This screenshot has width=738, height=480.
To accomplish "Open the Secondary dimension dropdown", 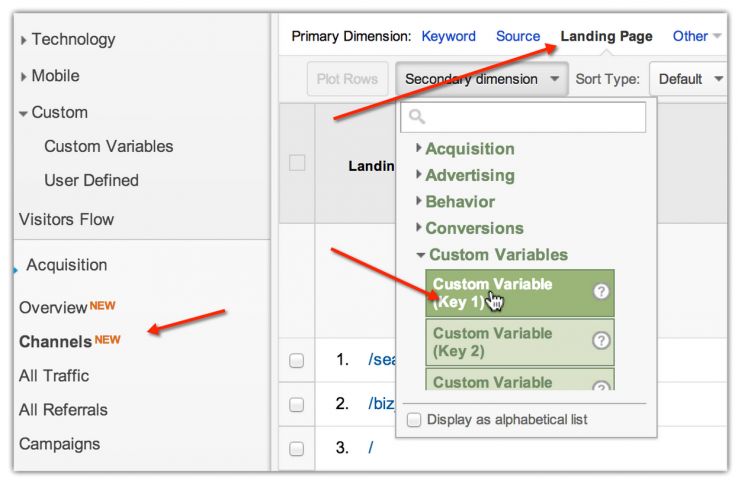I will point(482,79).
